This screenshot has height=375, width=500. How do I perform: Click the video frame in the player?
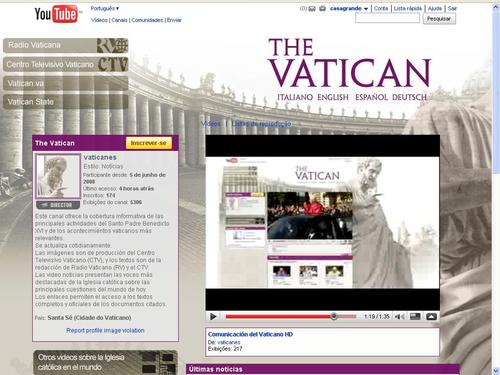(x=322, y=223)
